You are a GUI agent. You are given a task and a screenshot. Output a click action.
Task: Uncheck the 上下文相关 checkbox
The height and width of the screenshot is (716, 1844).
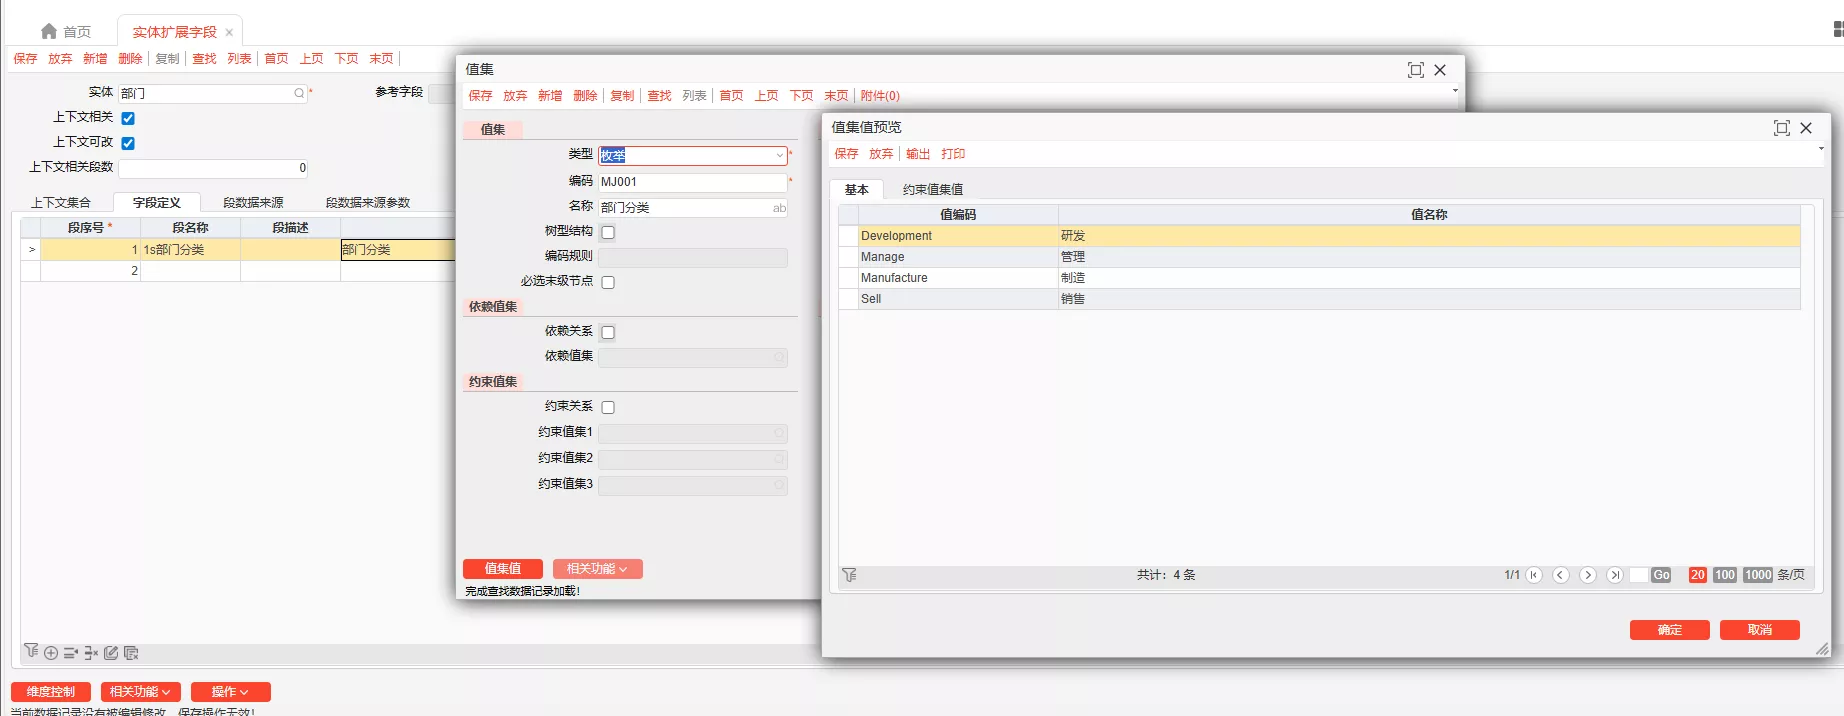[x=128, y=118]
